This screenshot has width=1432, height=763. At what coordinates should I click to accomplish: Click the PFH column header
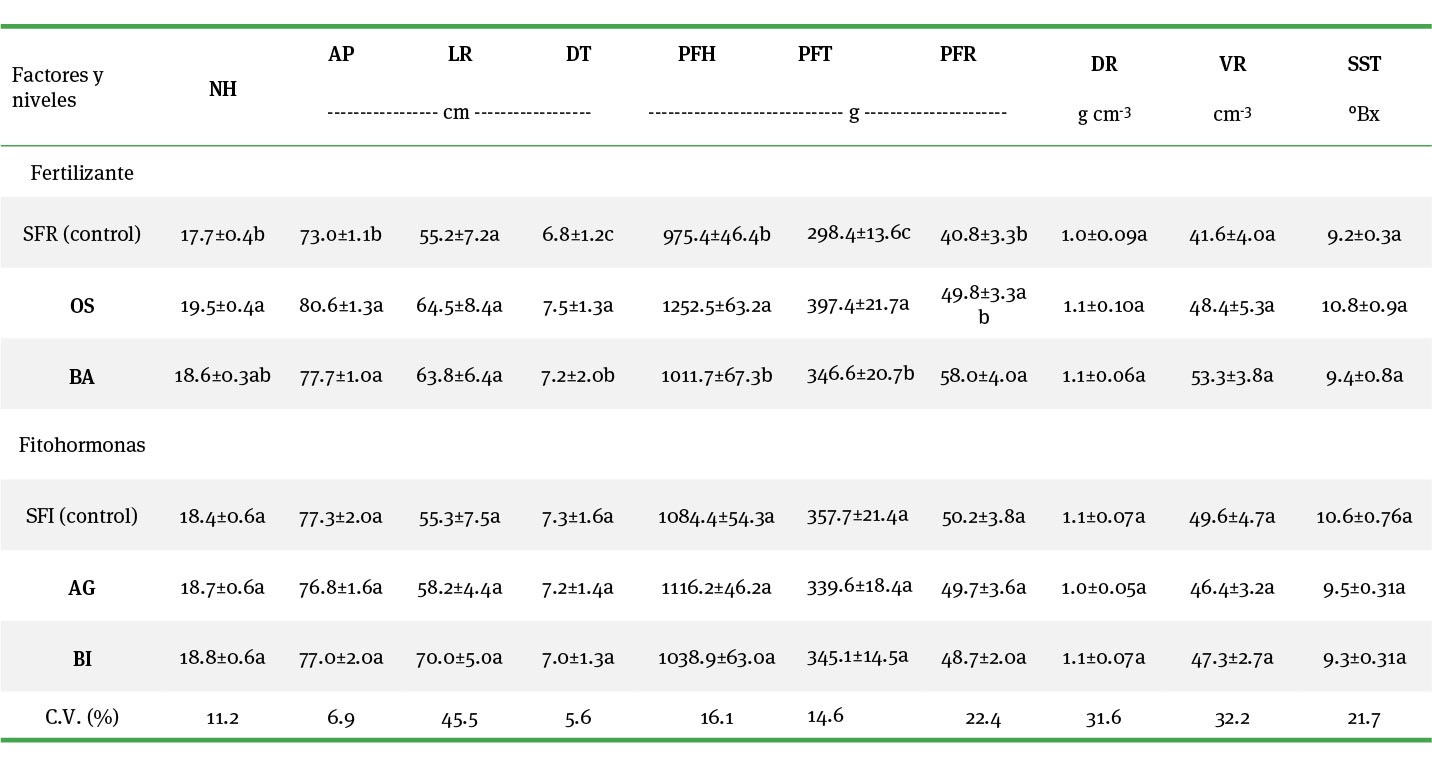tap(696, 55)
